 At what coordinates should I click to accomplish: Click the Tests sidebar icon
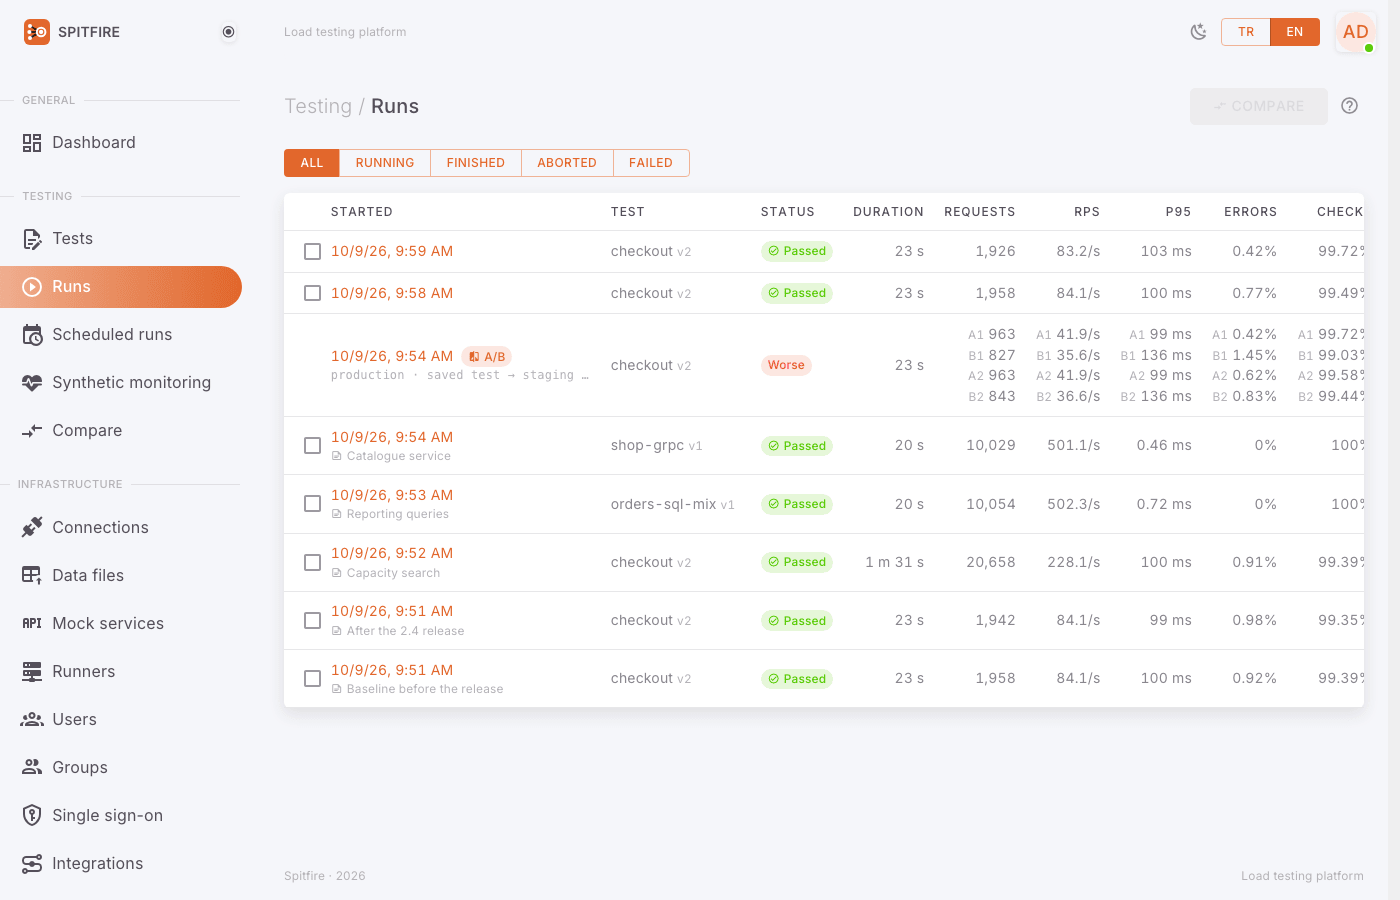32,239
